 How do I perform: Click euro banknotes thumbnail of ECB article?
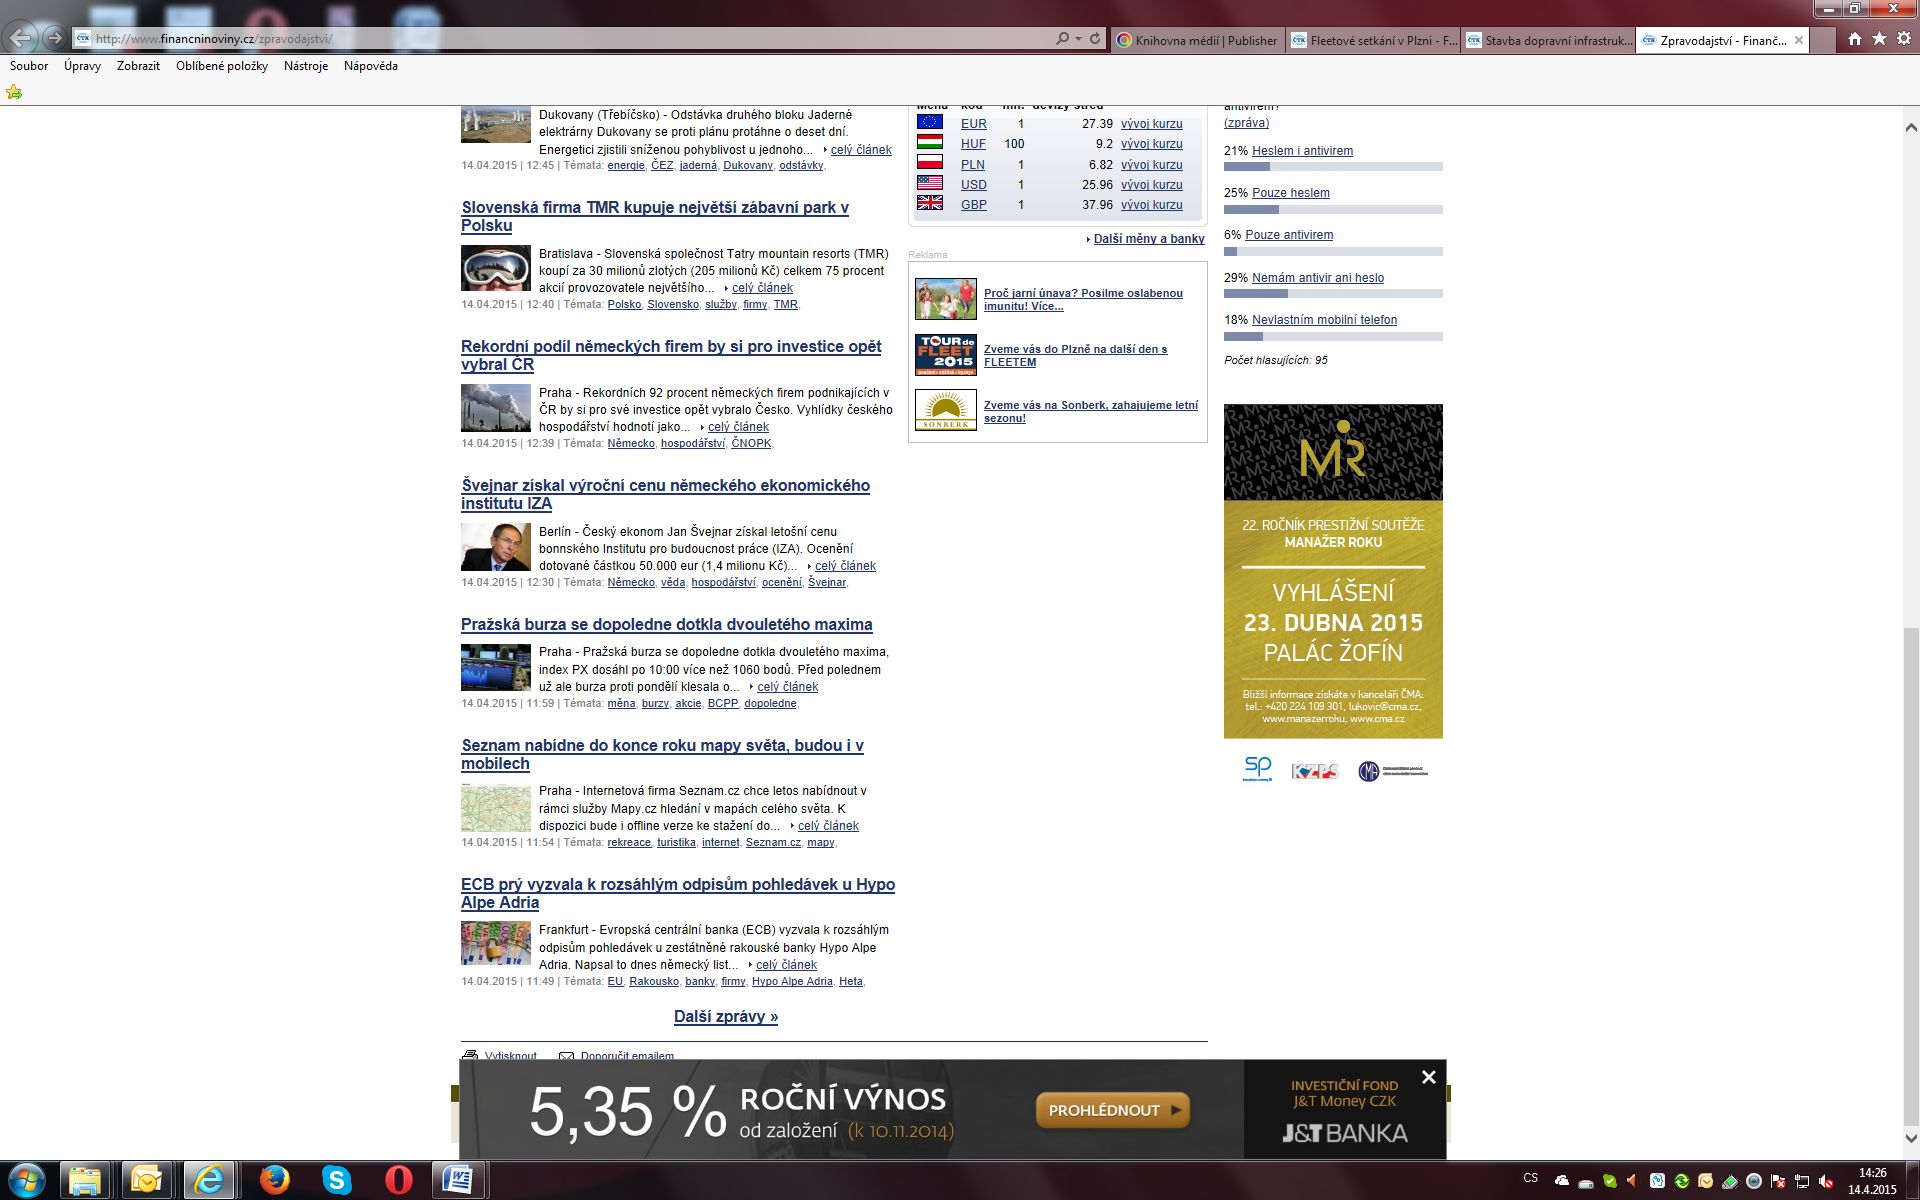click(x=496, y=943)
